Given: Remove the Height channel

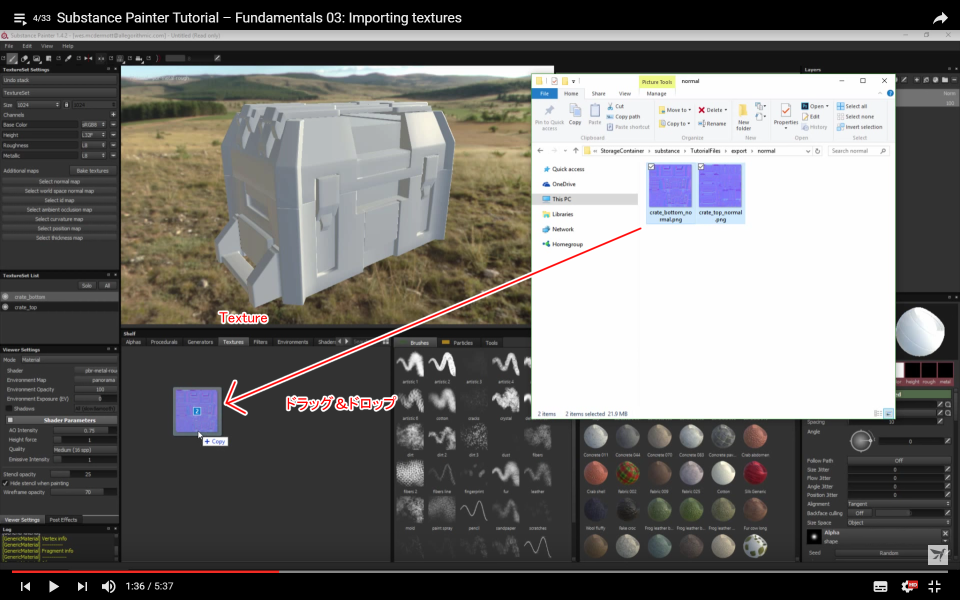Looking at the screenshot, I should [113, 135].
